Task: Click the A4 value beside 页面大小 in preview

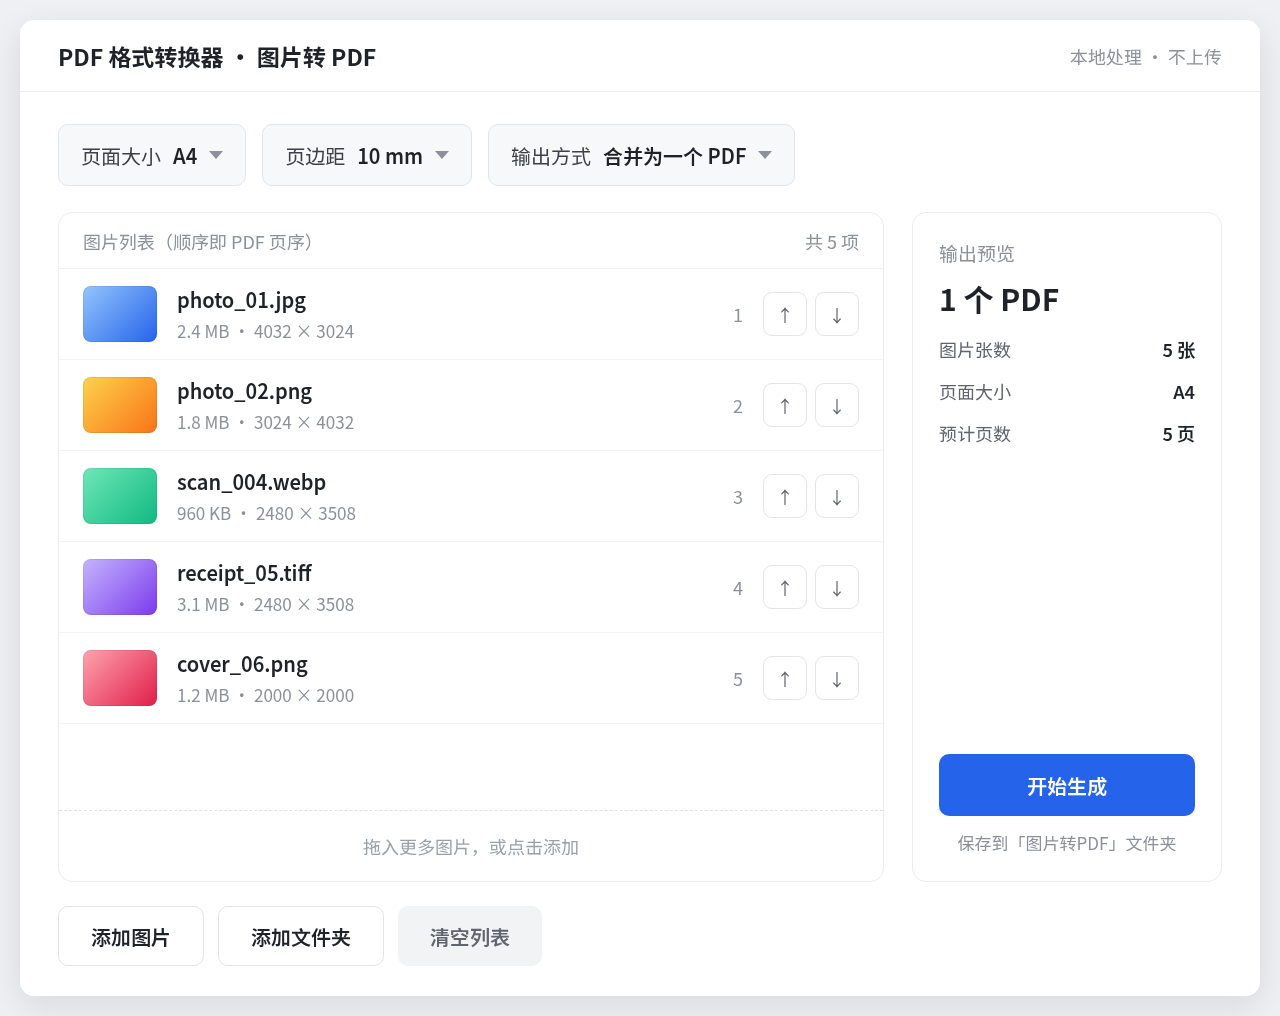Action: click(x=1184, y=392)
